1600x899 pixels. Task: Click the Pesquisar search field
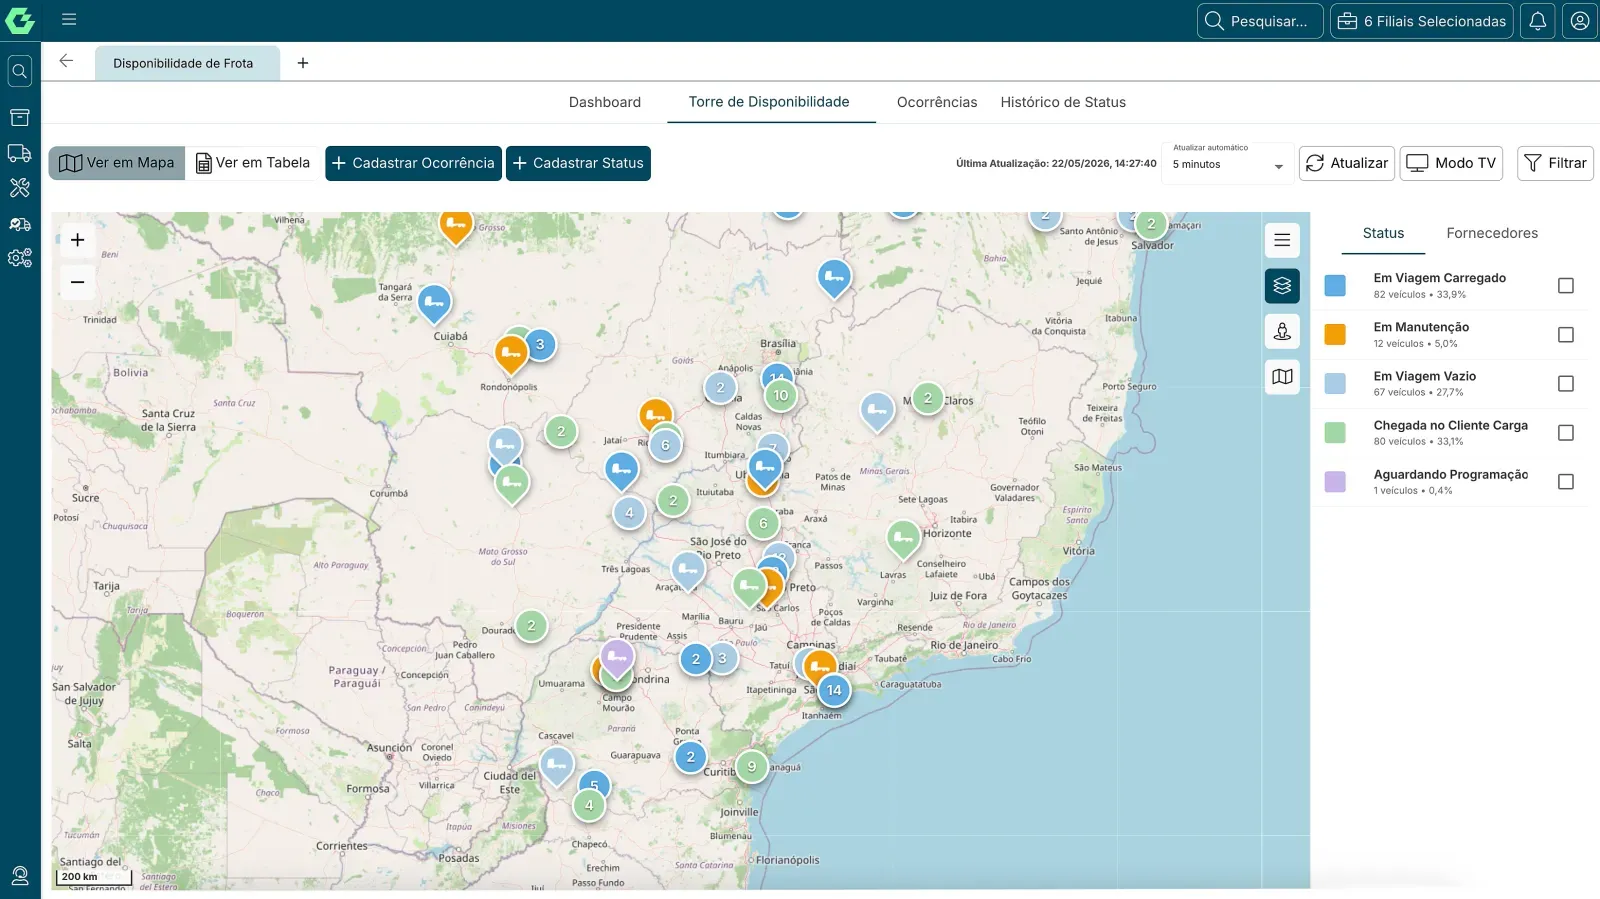coord(1260,21)
